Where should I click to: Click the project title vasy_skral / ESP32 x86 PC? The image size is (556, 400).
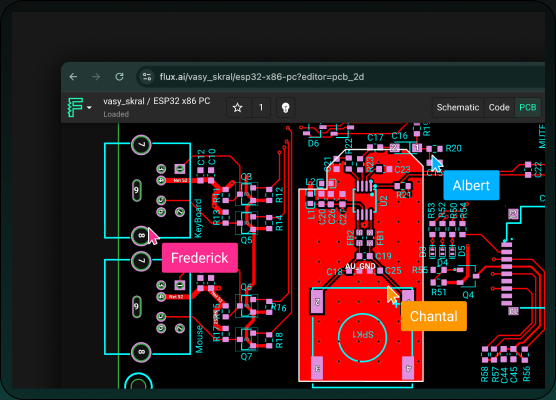coord(157,101)
